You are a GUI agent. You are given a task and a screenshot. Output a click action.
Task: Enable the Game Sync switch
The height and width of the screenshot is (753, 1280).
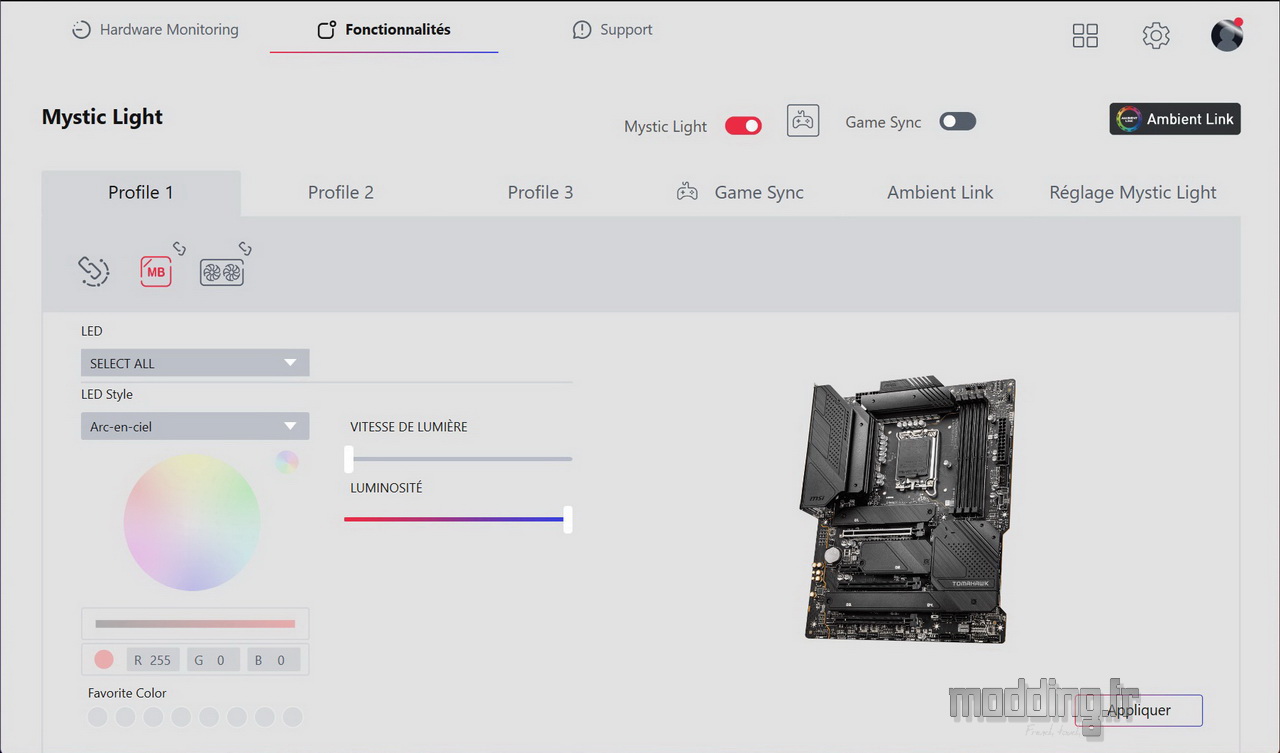pos(957,121)
